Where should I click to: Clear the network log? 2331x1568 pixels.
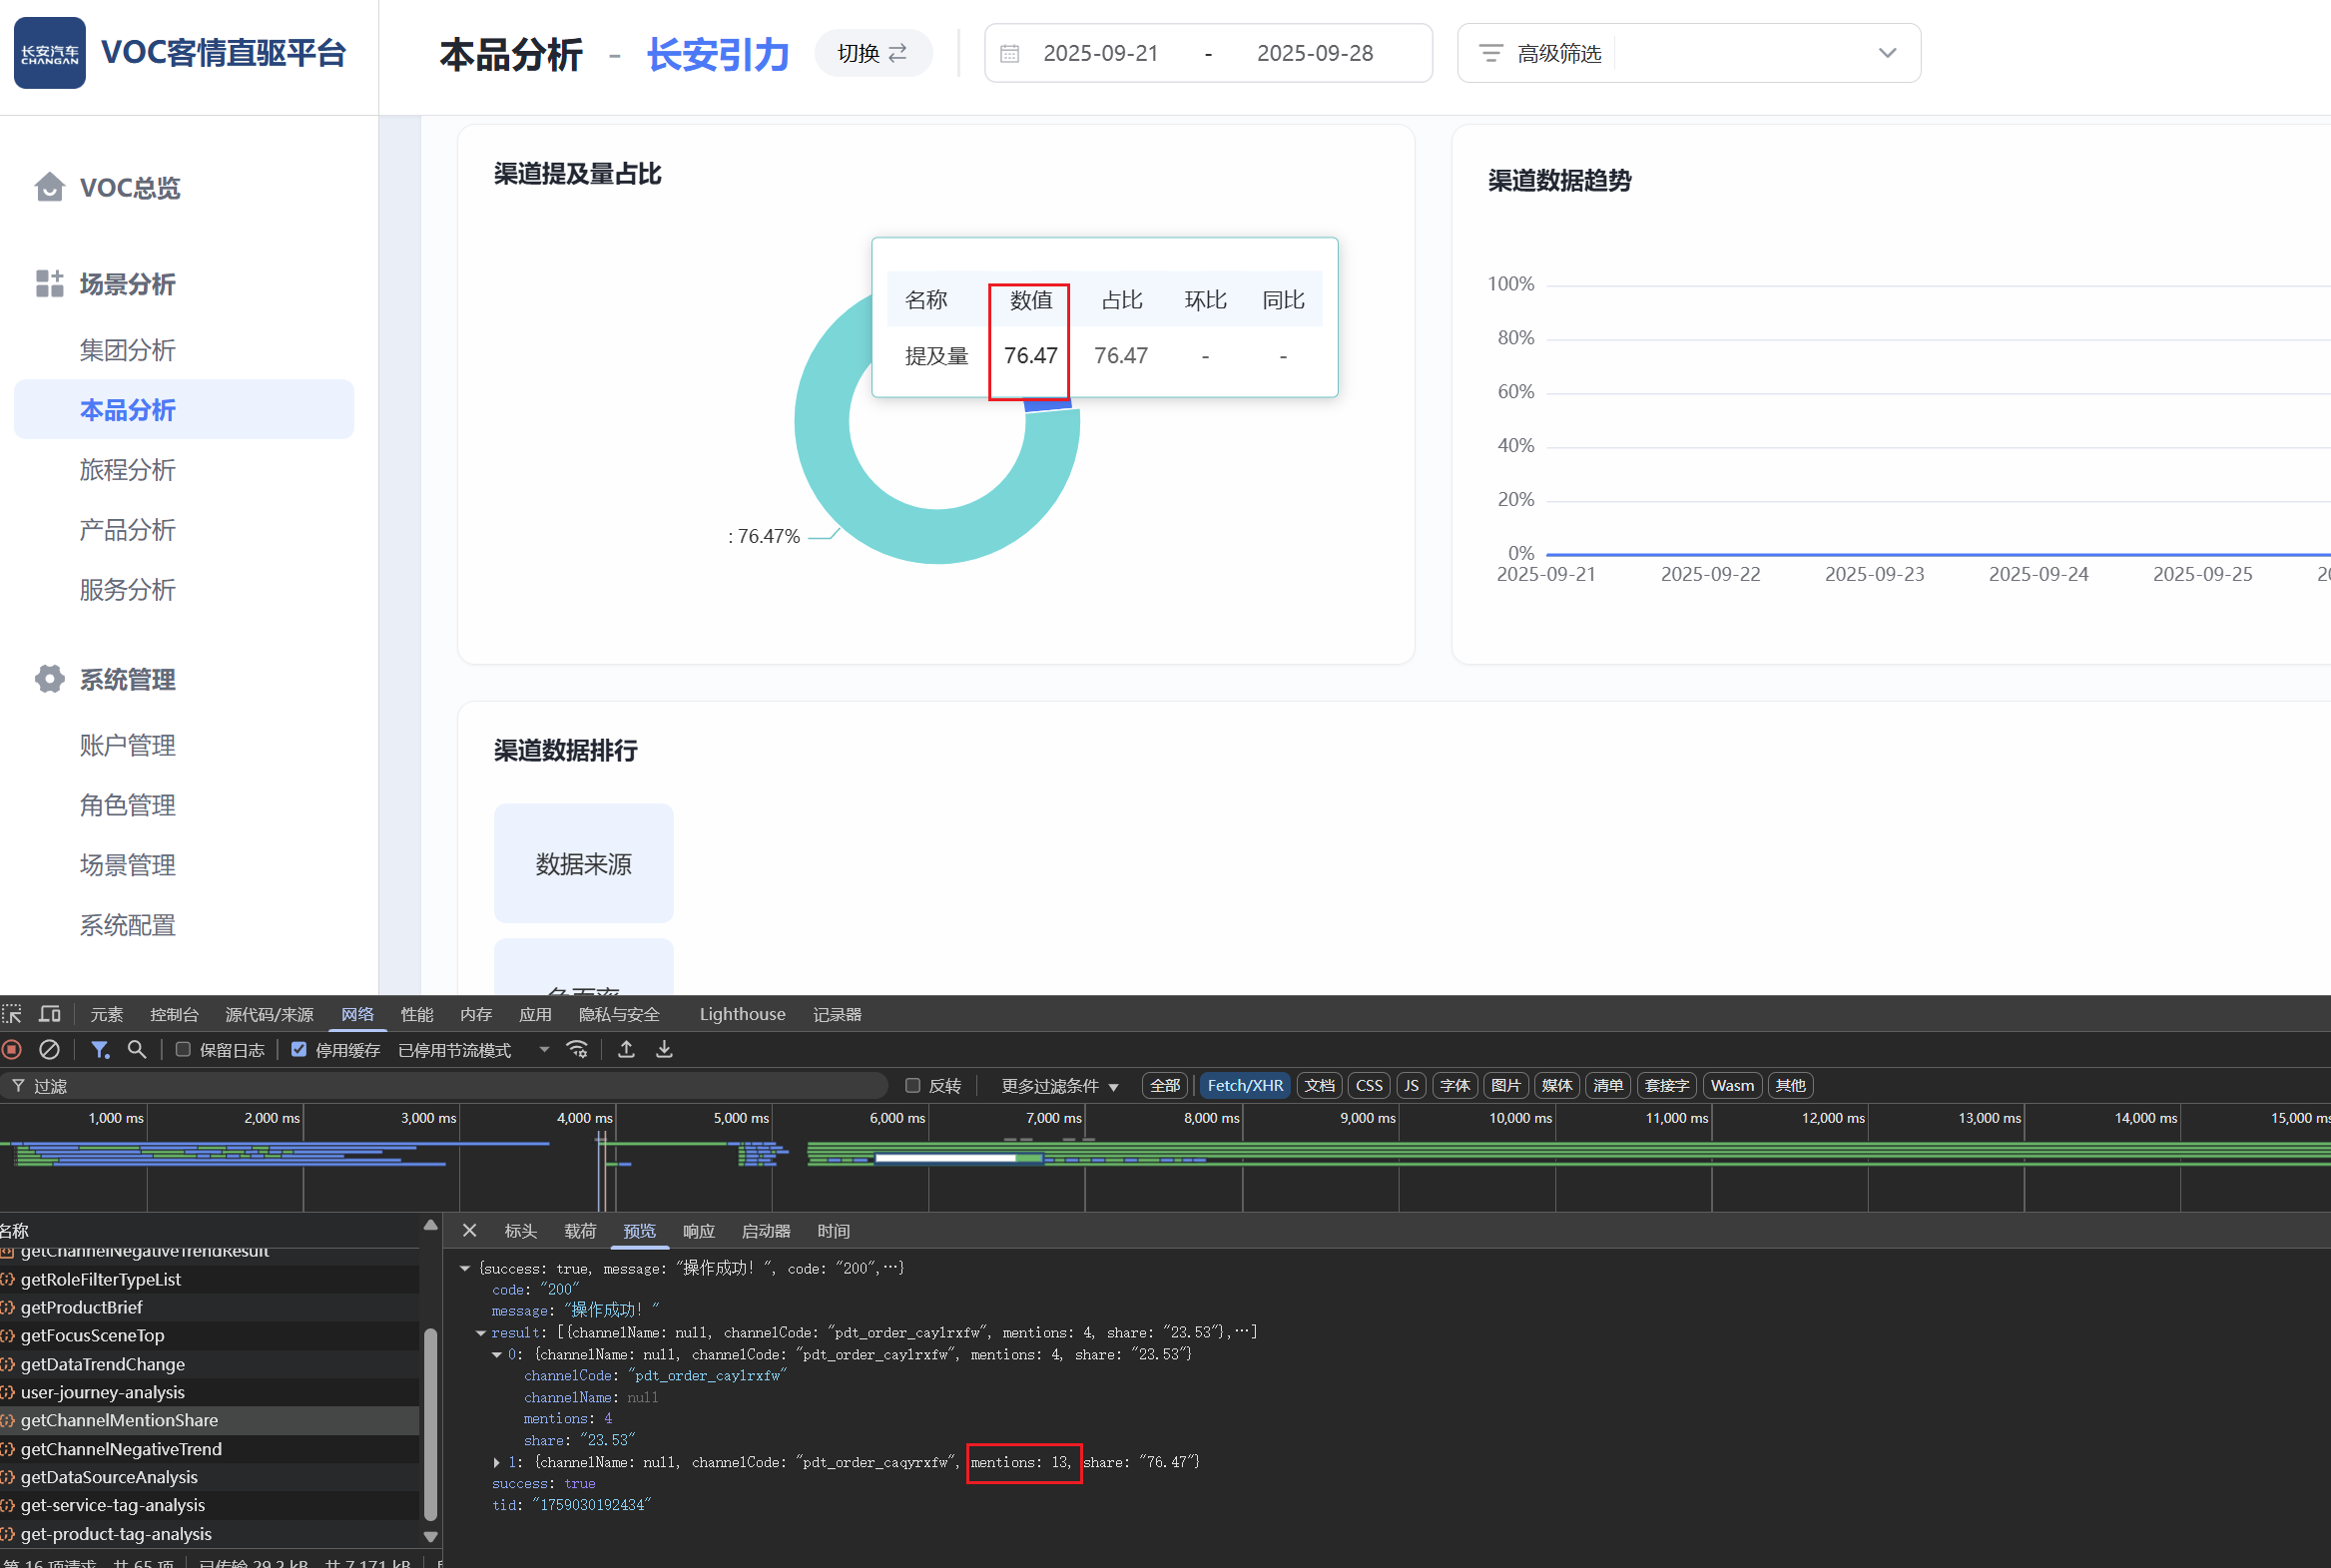point(49,1049)
